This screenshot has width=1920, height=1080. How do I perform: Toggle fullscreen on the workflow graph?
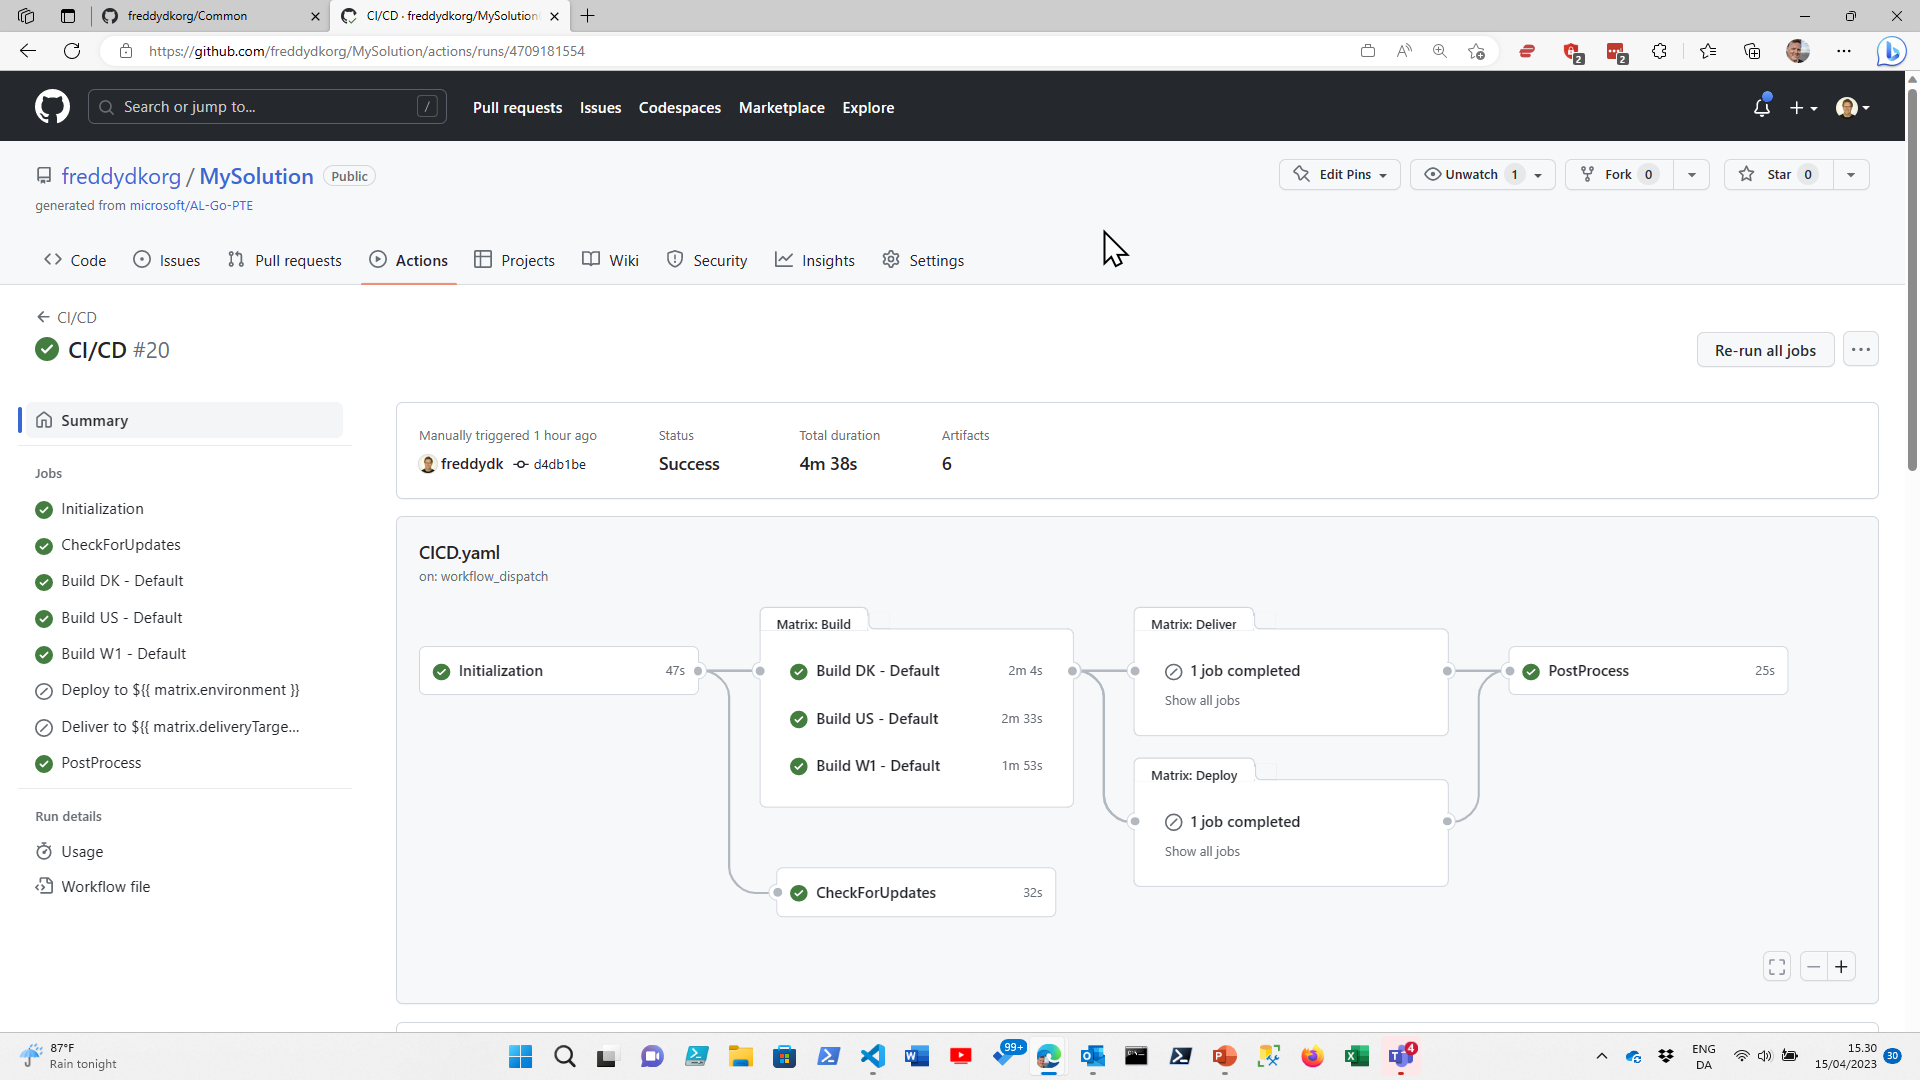1777,966
